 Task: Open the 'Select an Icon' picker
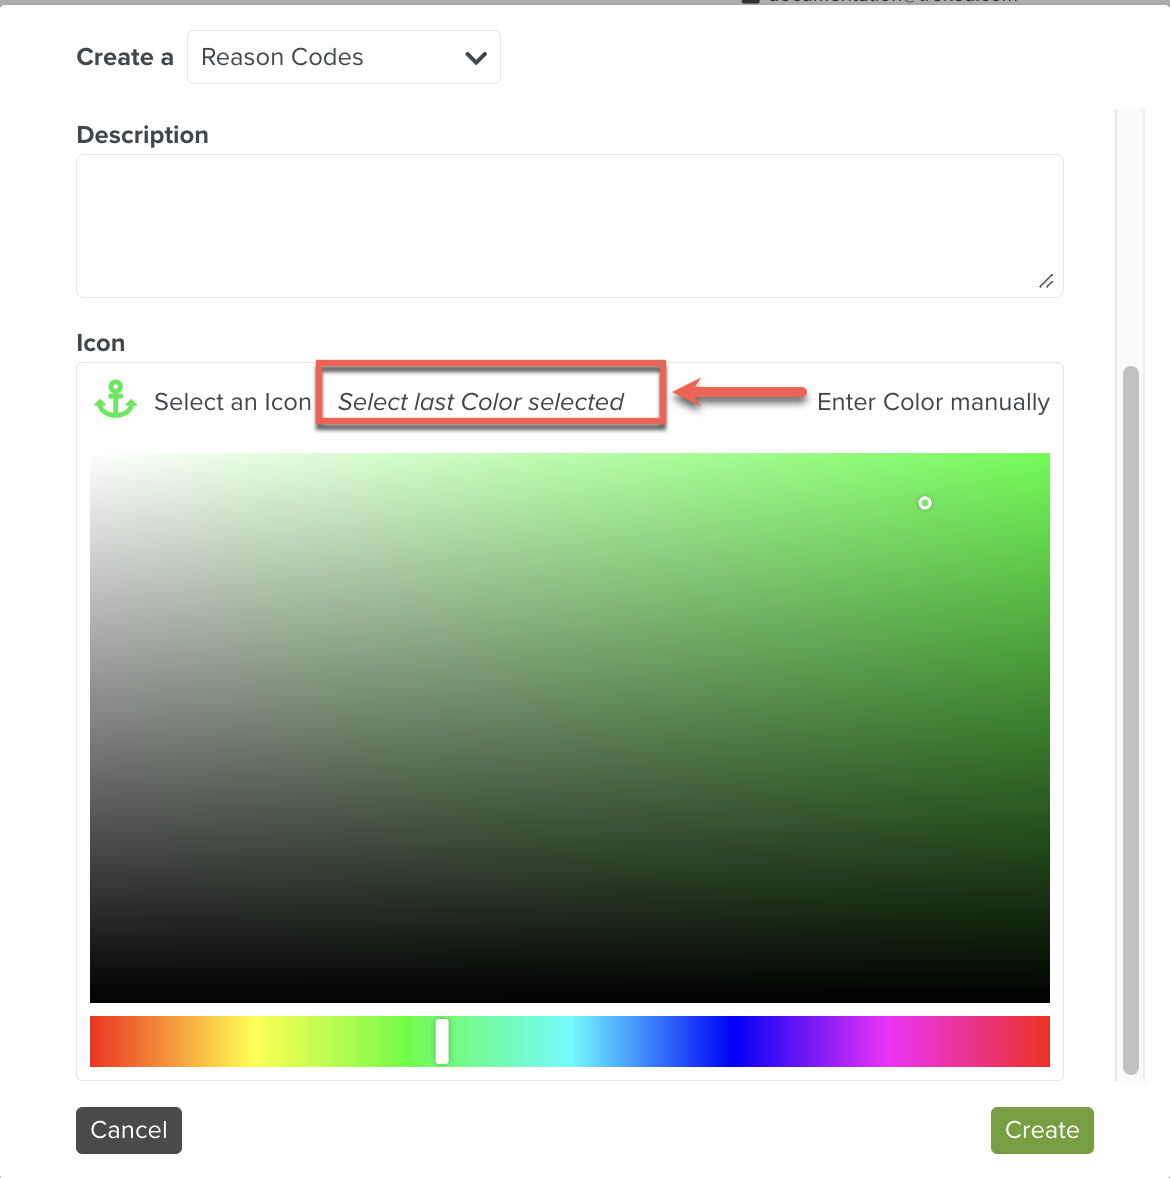coord(232,401)
